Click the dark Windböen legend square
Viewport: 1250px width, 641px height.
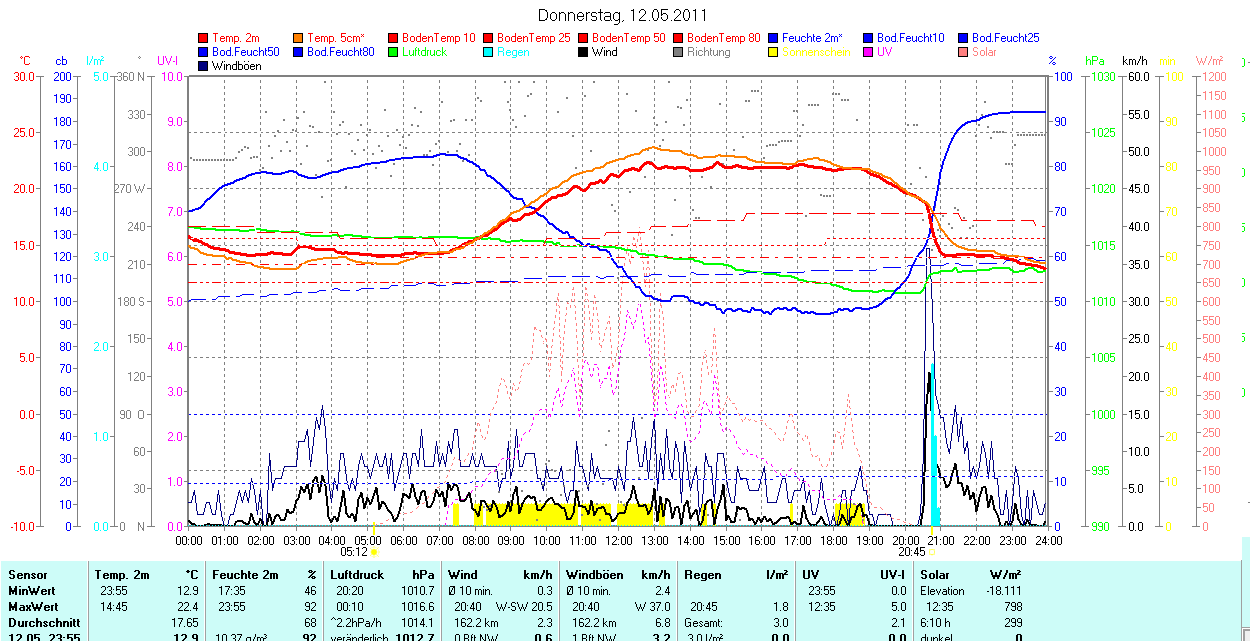(204, 66)
